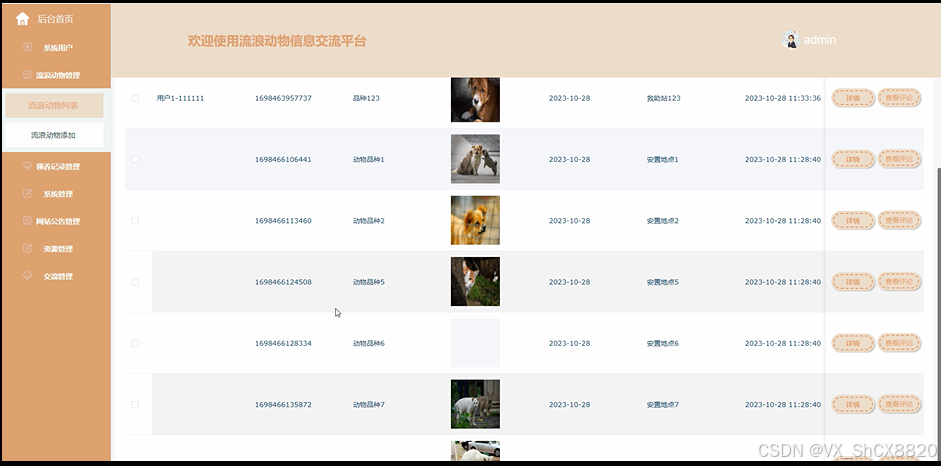Collapse the 流浪动物管理 menu
Image resolution: width=941 pixels, height=466 pixels.
point(56,75)
